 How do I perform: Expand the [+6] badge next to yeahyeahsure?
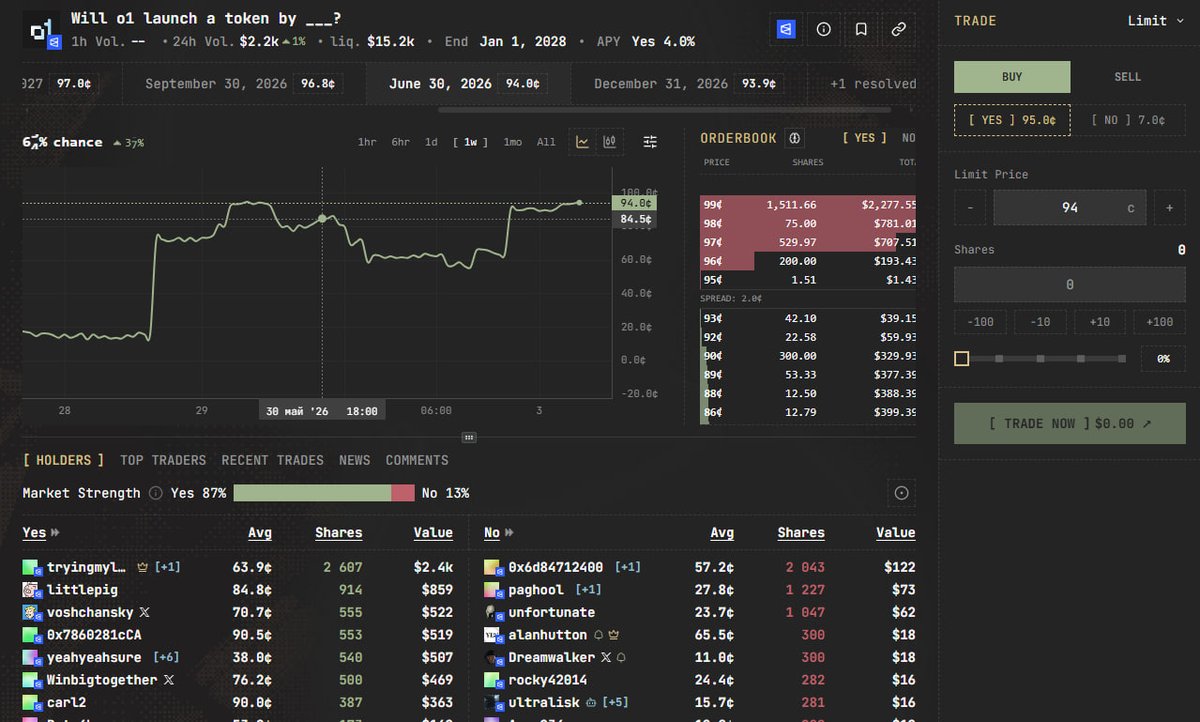coord(167,657)
